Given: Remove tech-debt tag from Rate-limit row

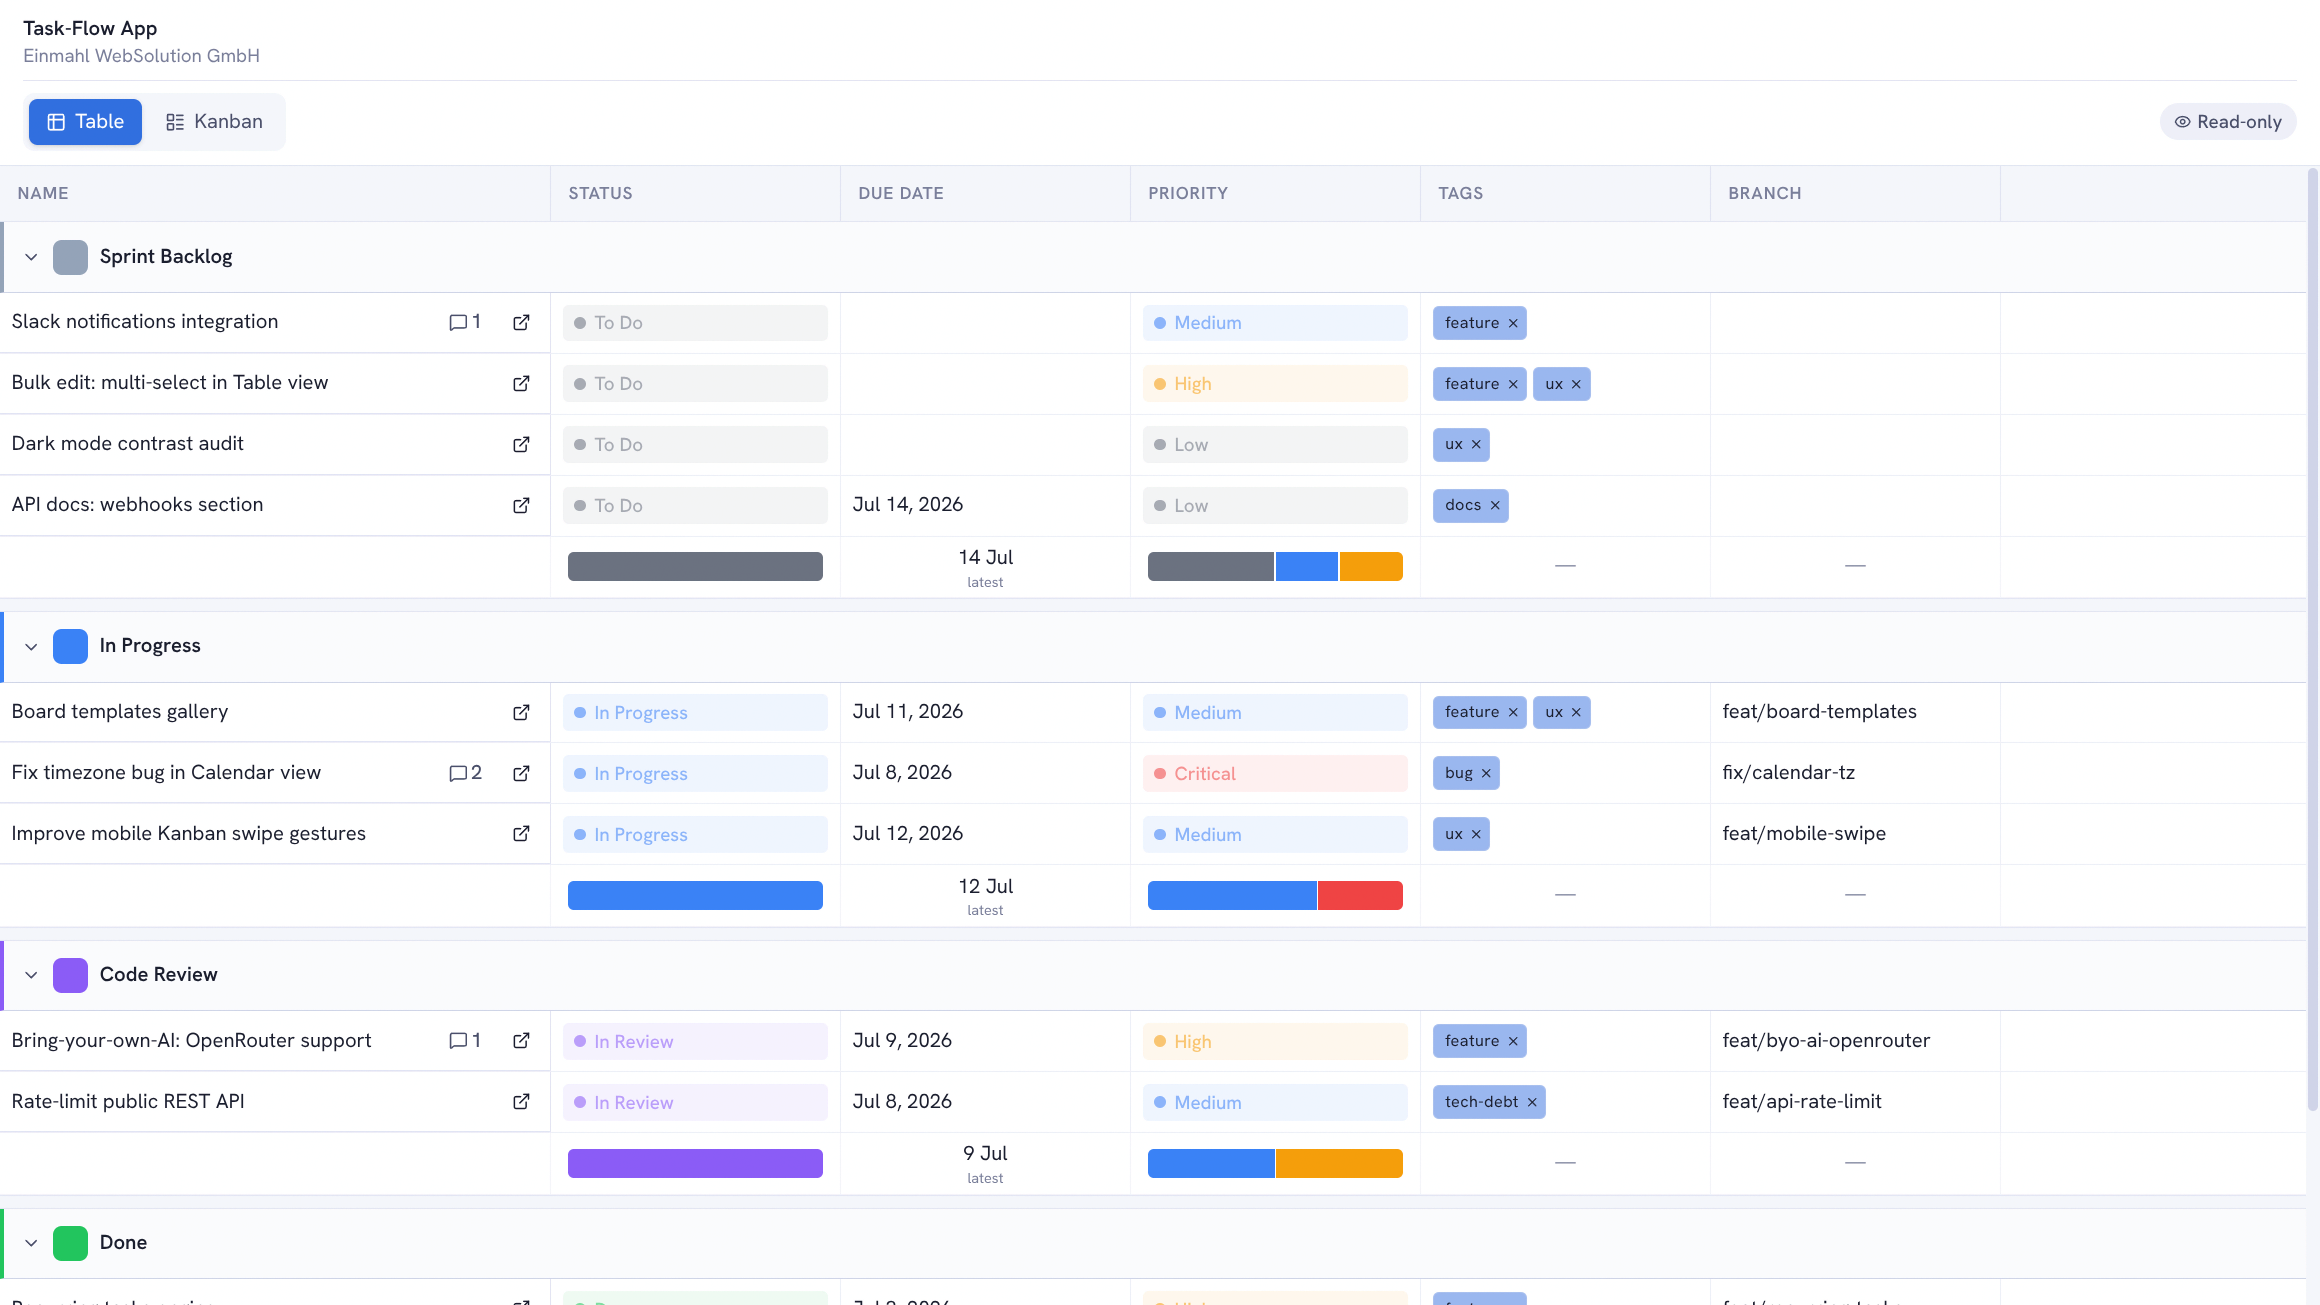Looking at the screenshot, I should (1532, 1102).
